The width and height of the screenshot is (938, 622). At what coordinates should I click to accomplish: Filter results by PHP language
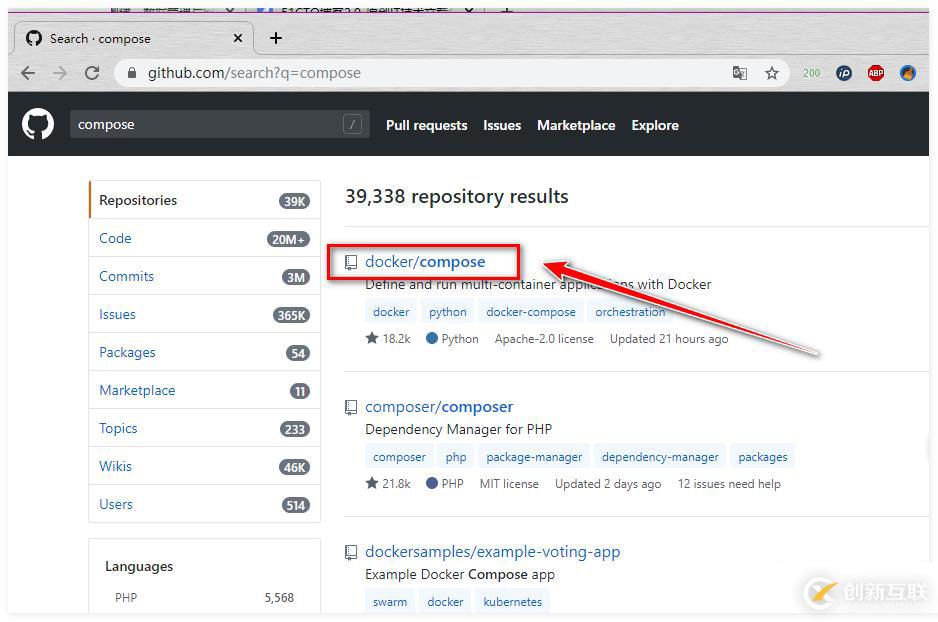point(204,597)
